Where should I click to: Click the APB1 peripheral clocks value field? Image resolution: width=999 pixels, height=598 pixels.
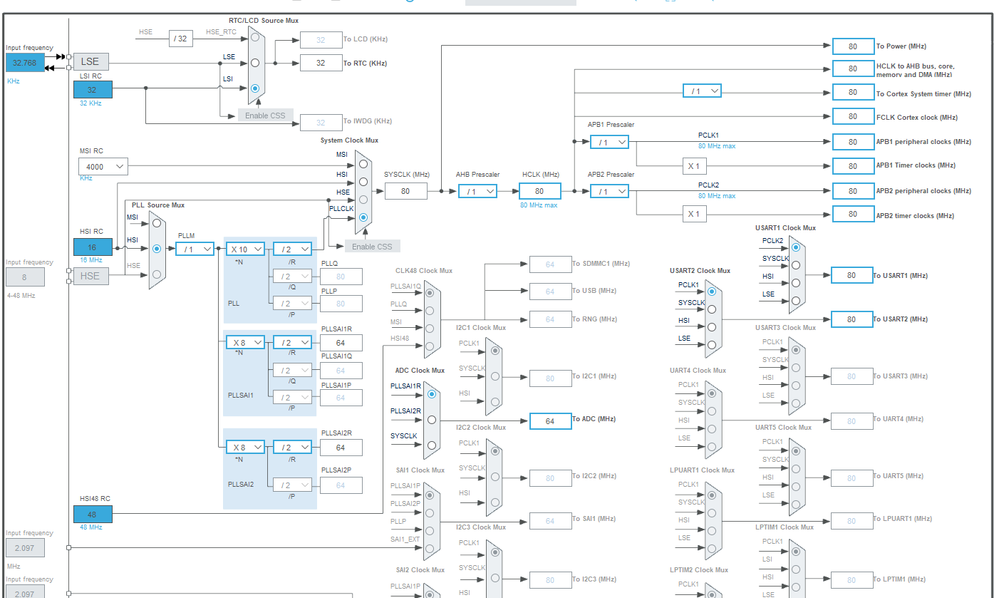(x=852, y=141)
